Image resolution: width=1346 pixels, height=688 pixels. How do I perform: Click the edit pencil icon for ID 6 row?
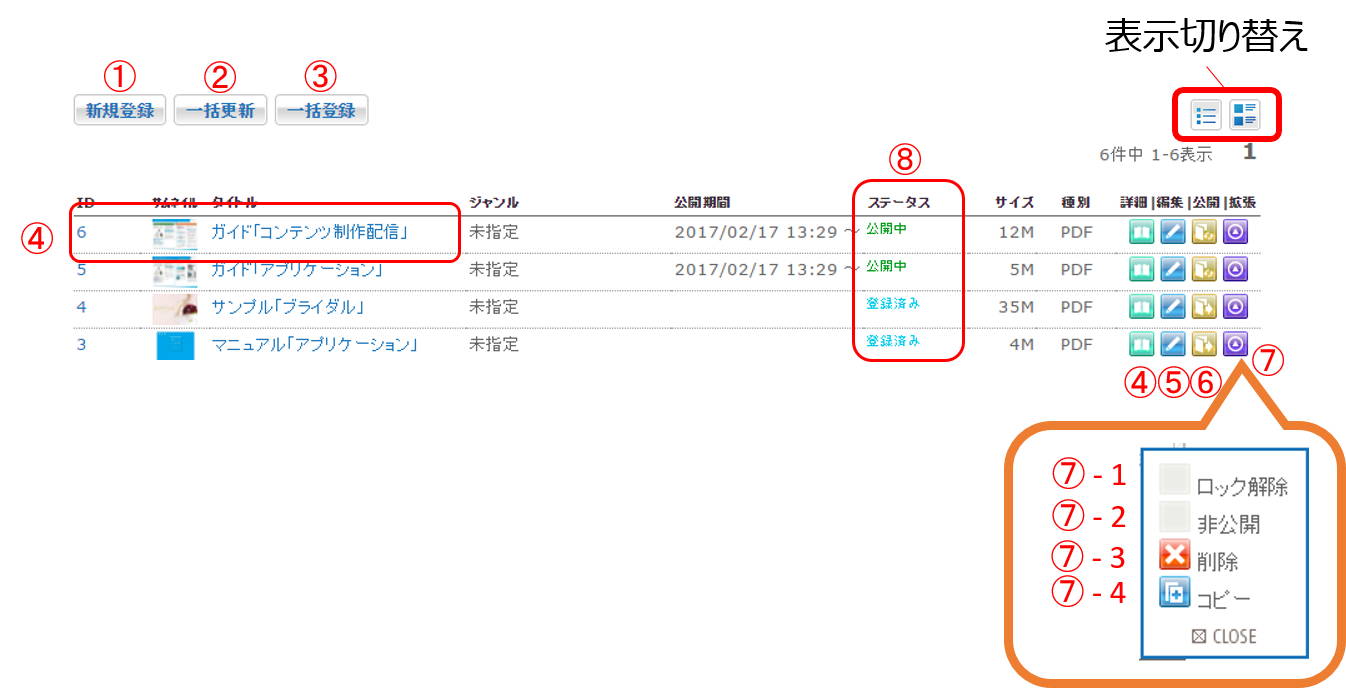pyautogui.click(x=1172, y=233)
